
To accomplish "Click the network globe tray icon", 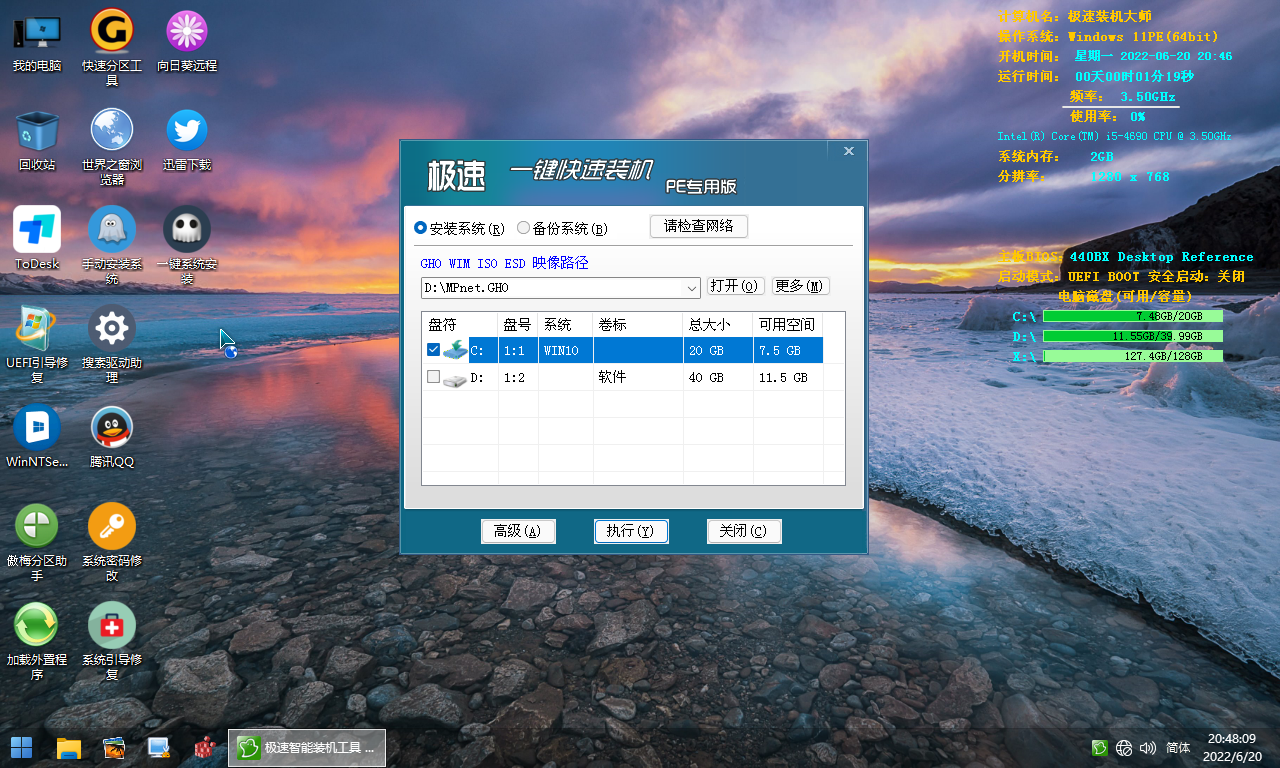I will (1124, 747).
